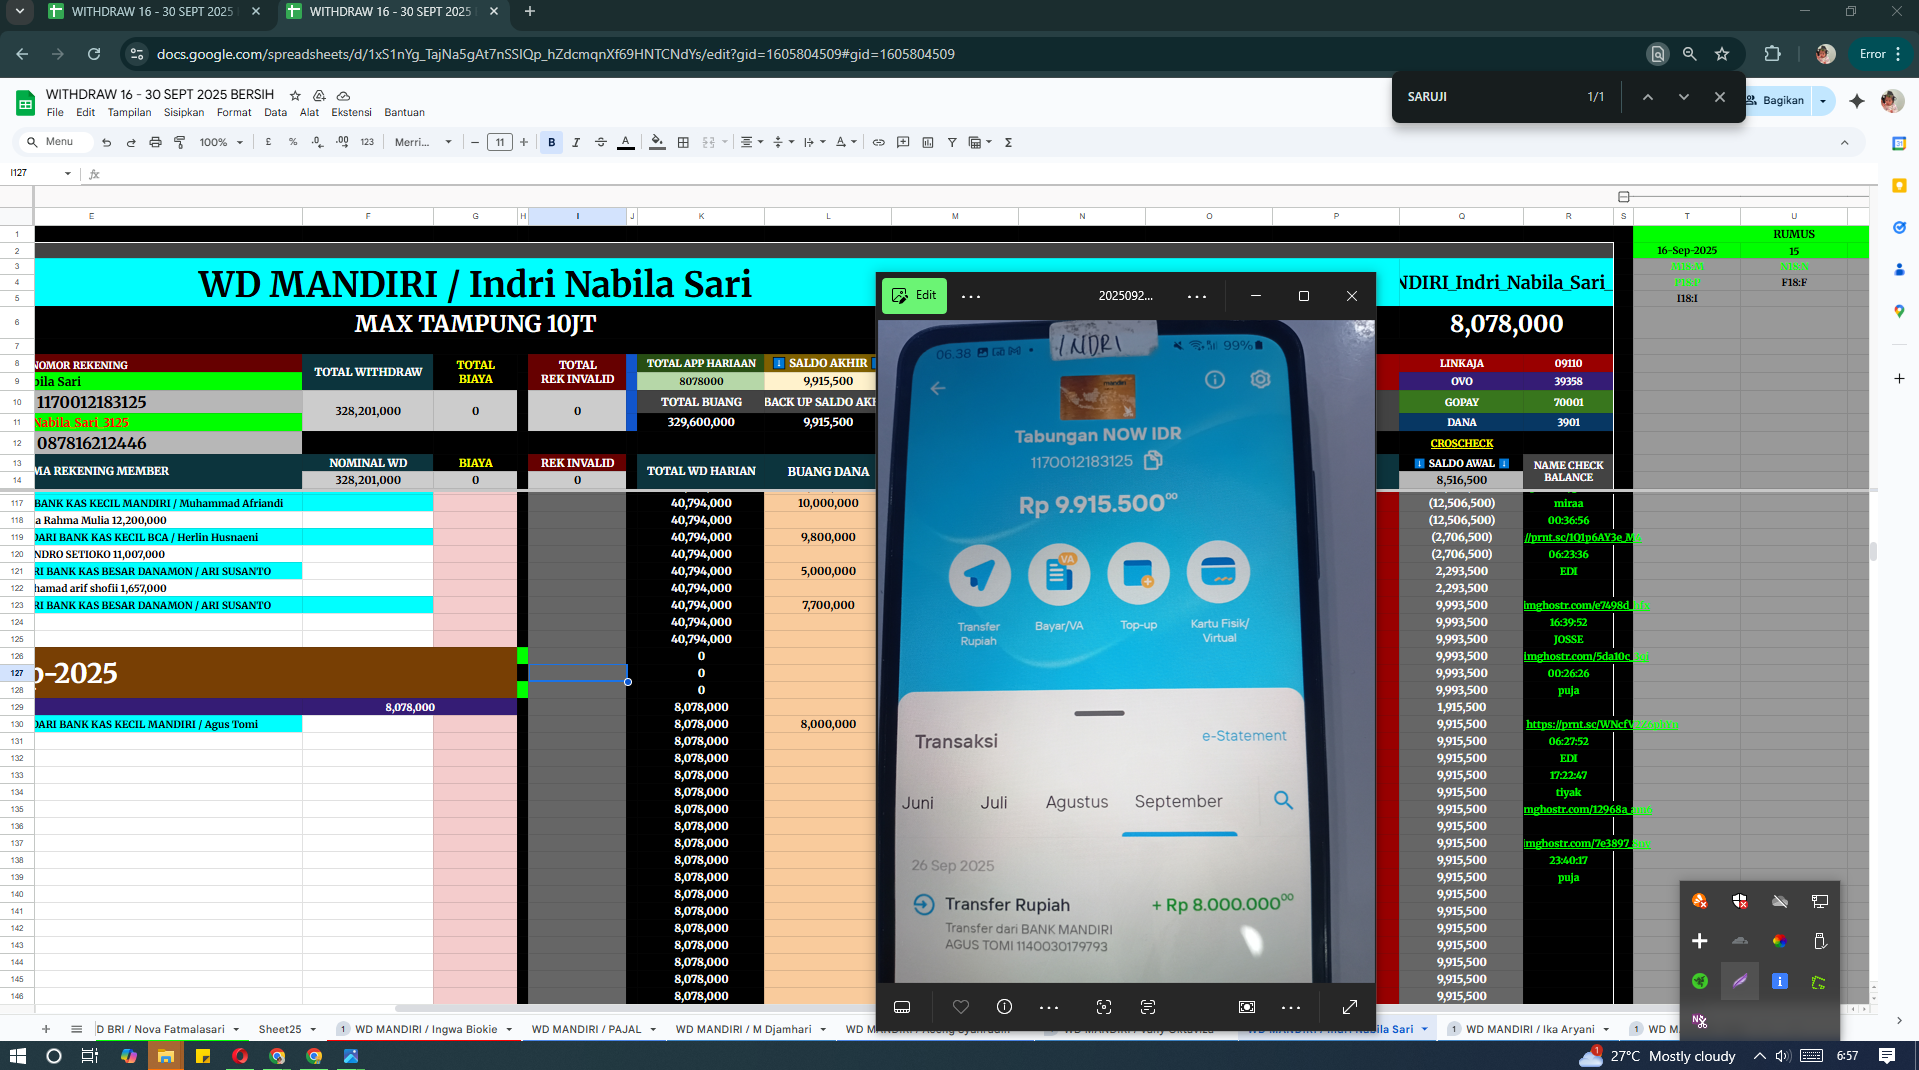1919x1070 pixels.
Task: Click the Insert chart icon
Action: 928,142
